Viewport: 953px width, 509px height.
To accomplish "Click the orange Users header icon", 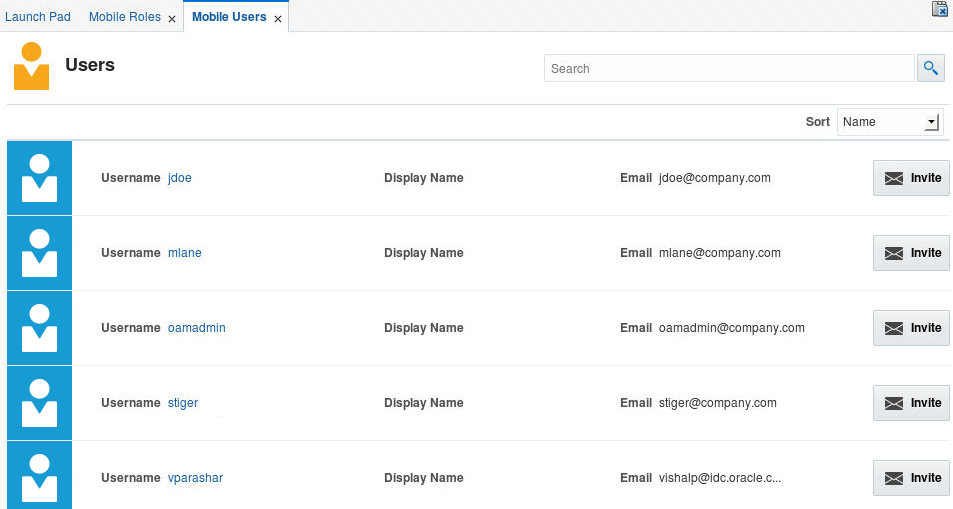I will tap(31, 66).
